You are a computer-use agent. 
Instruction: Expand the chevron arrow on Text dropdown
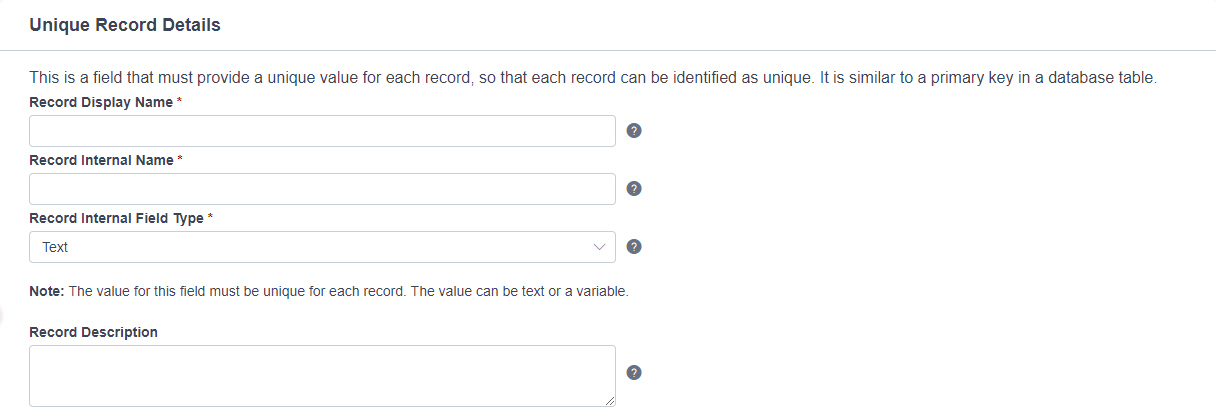click(x=600, y=247)
